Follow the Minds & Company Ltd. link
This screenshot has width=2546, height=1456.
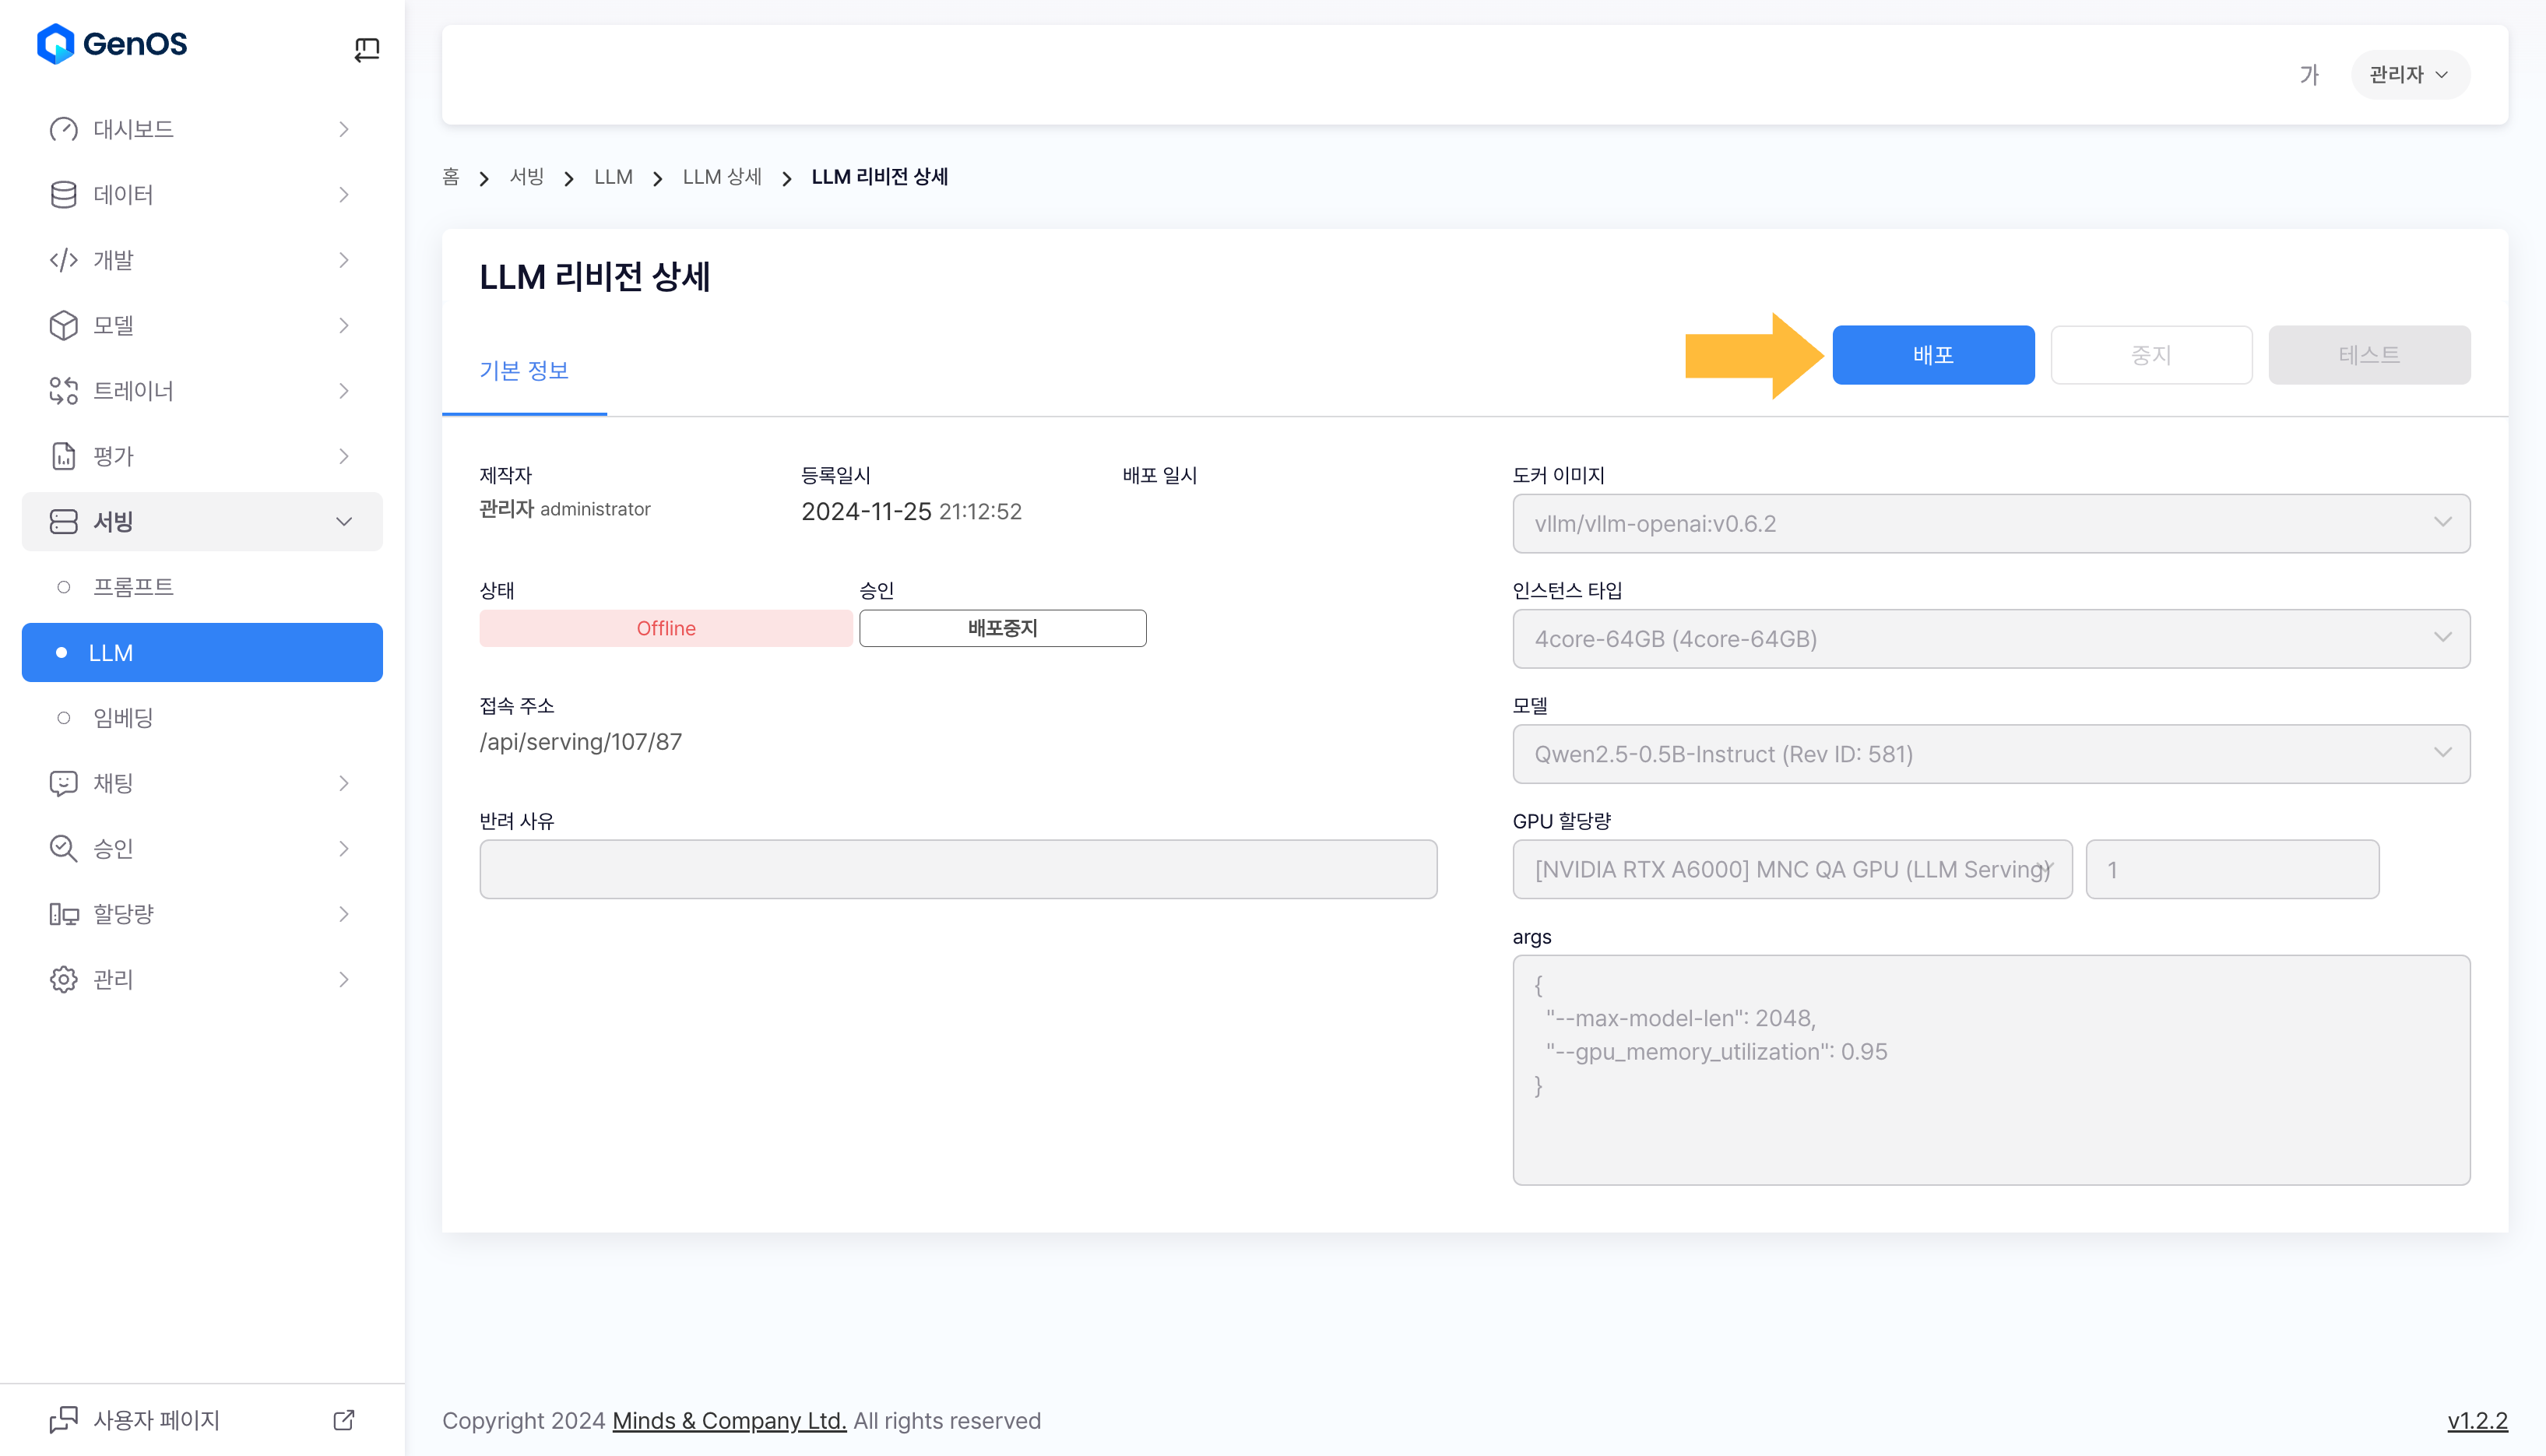[x=728, y=1420]
